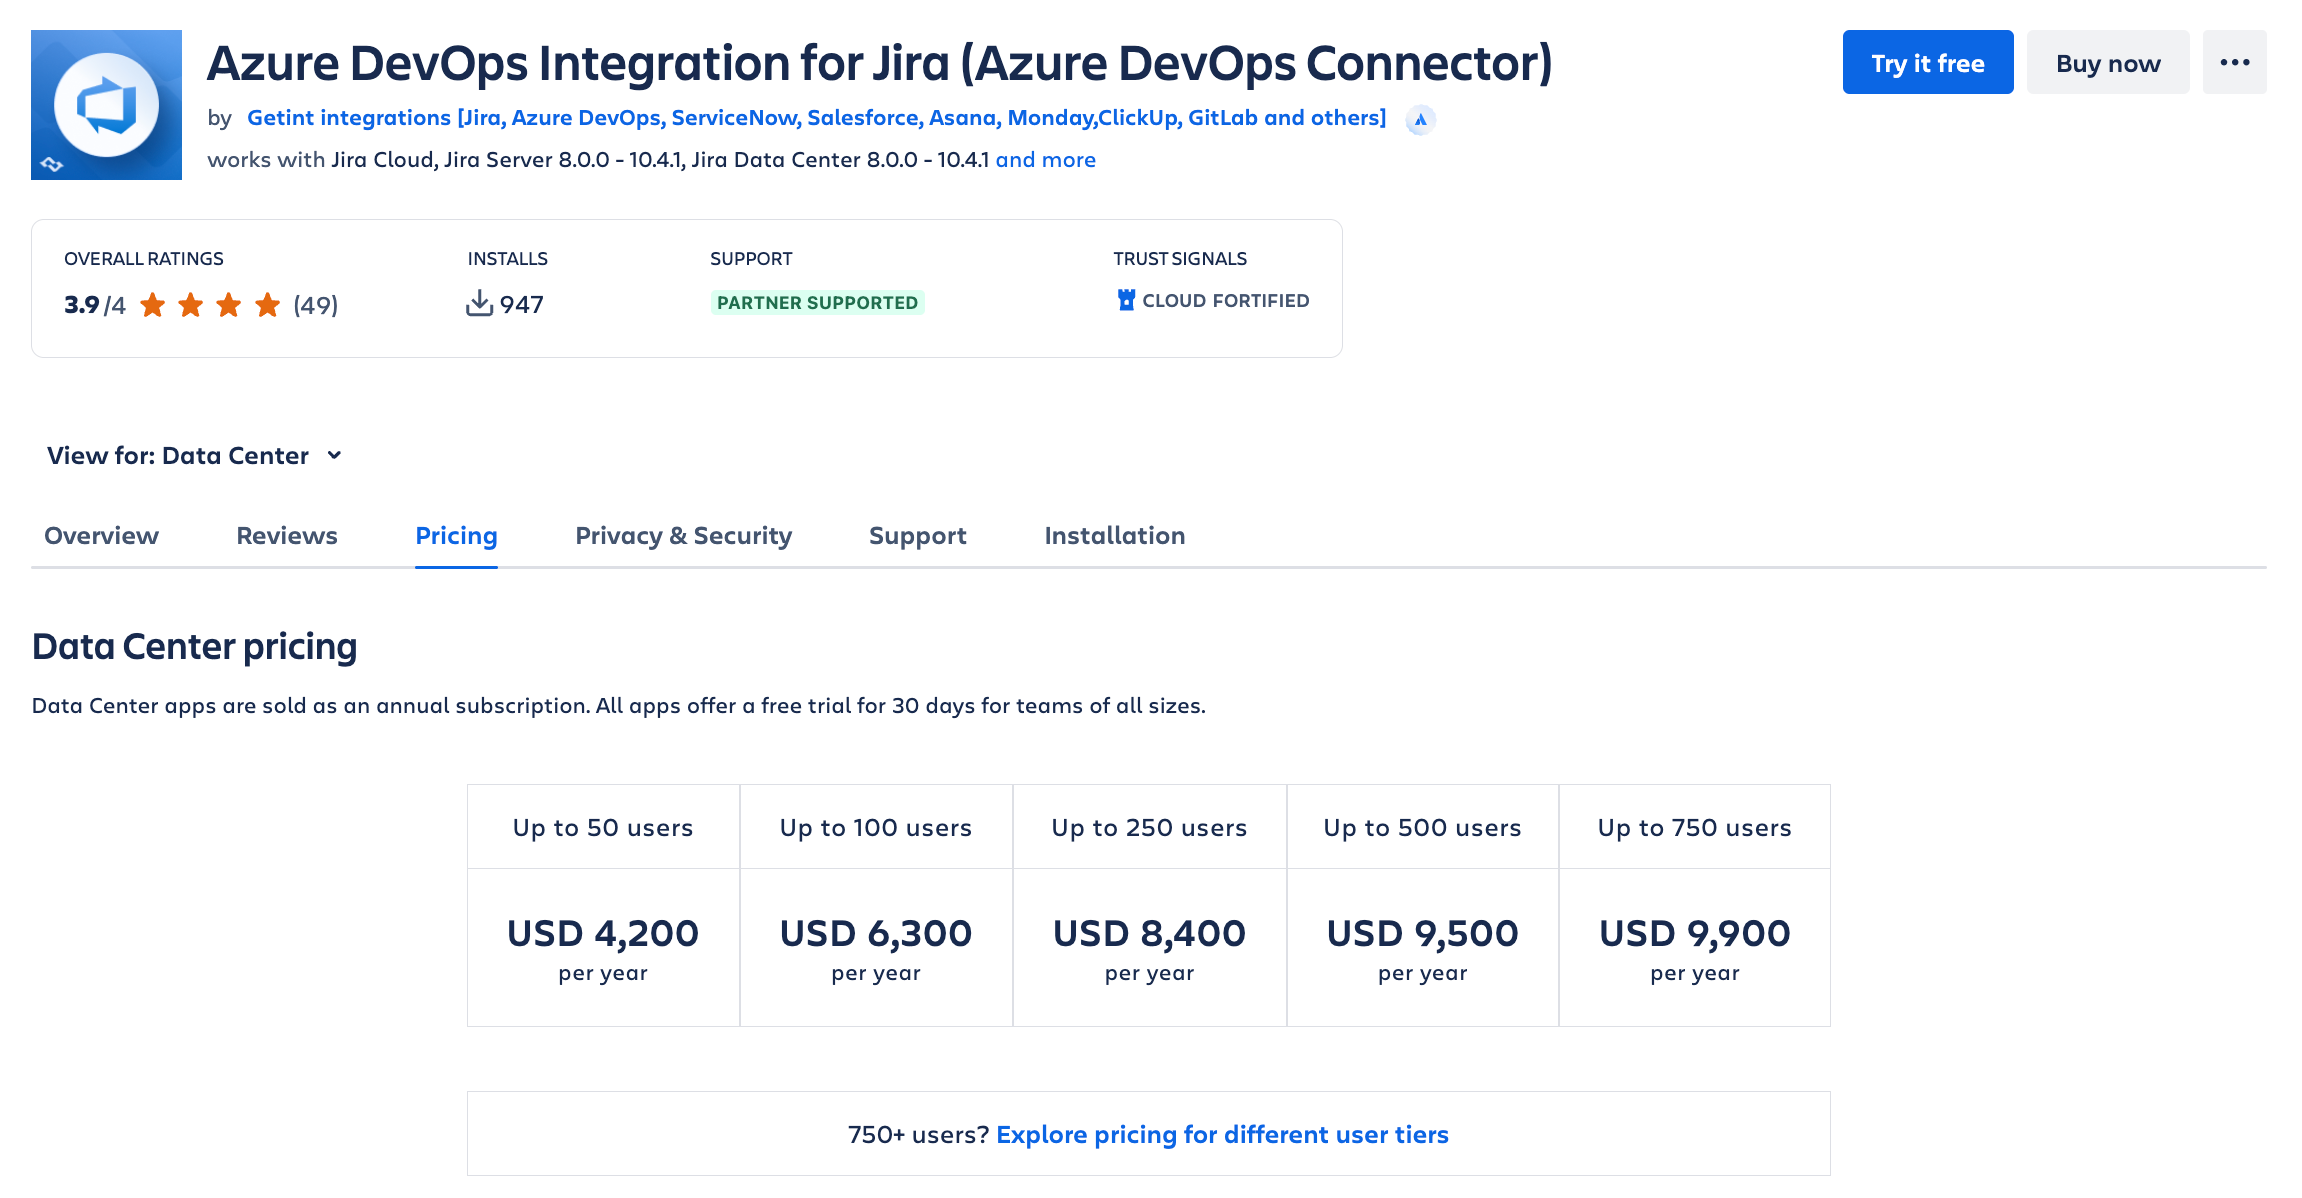The height and width of the screenshot is (1198, 2302).
Task: Switch to the Overview tab
Action: 101,536
